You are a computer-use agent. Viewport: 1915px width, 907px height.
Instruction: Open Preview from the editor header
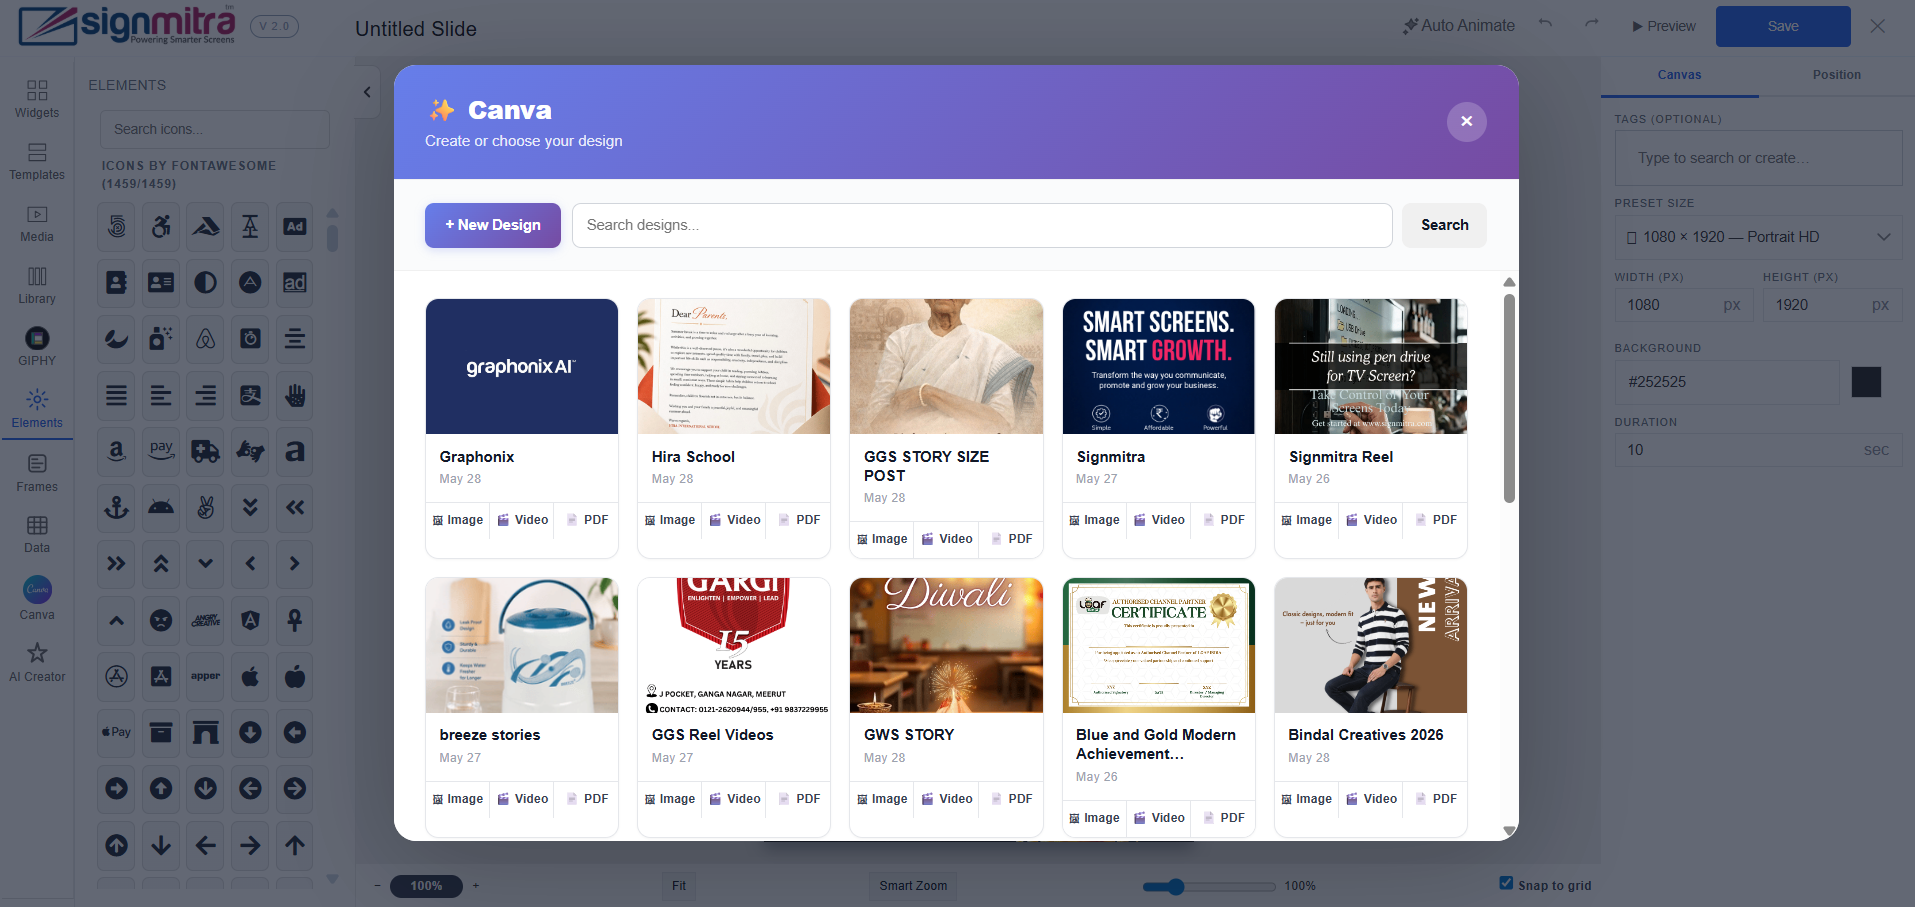click(1664, 26)
